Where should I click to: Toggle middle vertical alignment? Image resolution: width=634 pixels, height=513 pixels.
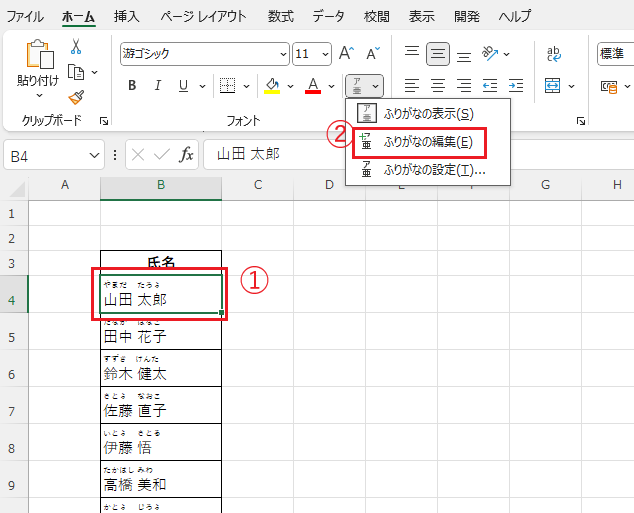point(438,54)
